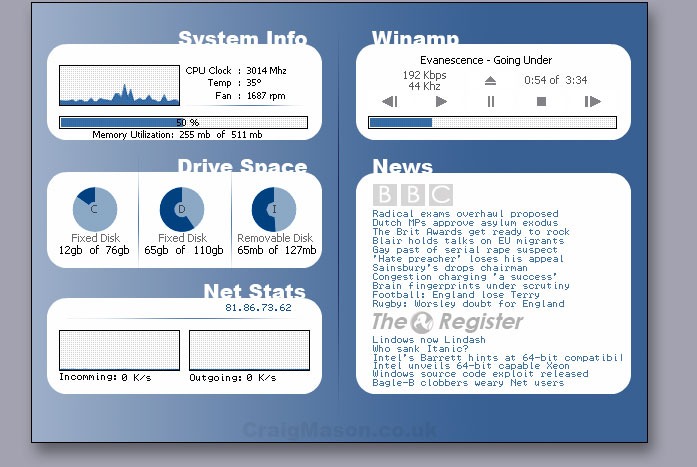Click the Outgoing traffic graph

[x=249, y=350]
